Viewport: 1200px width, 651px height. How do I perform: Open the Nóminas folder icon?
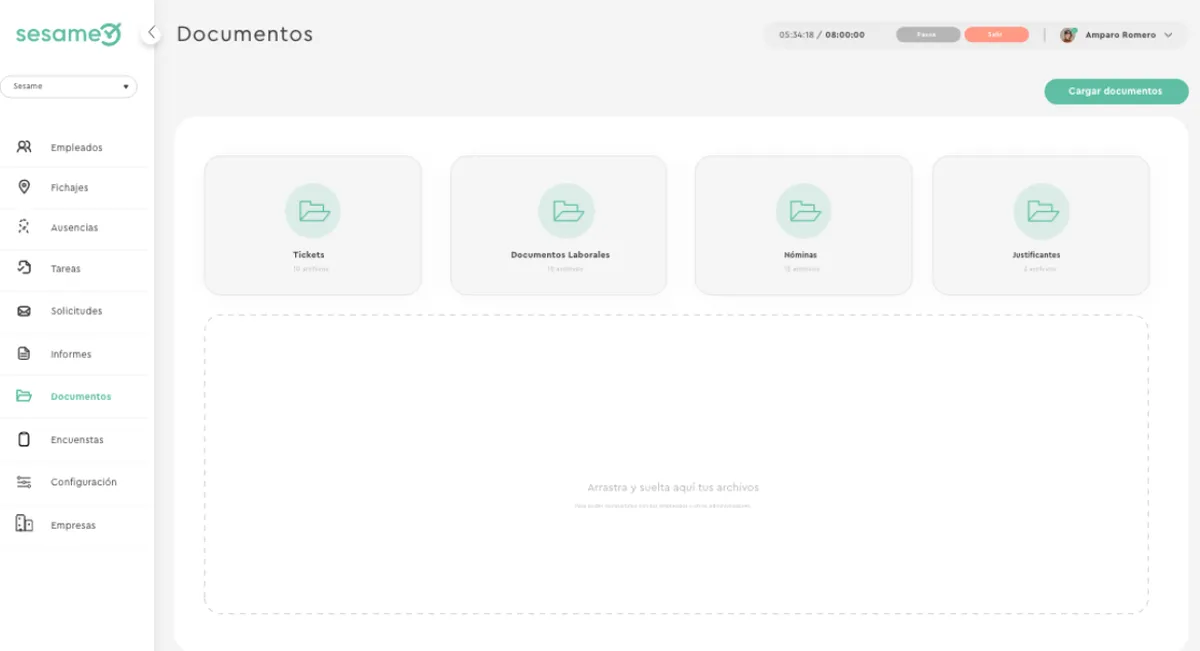tap(804, 211)
